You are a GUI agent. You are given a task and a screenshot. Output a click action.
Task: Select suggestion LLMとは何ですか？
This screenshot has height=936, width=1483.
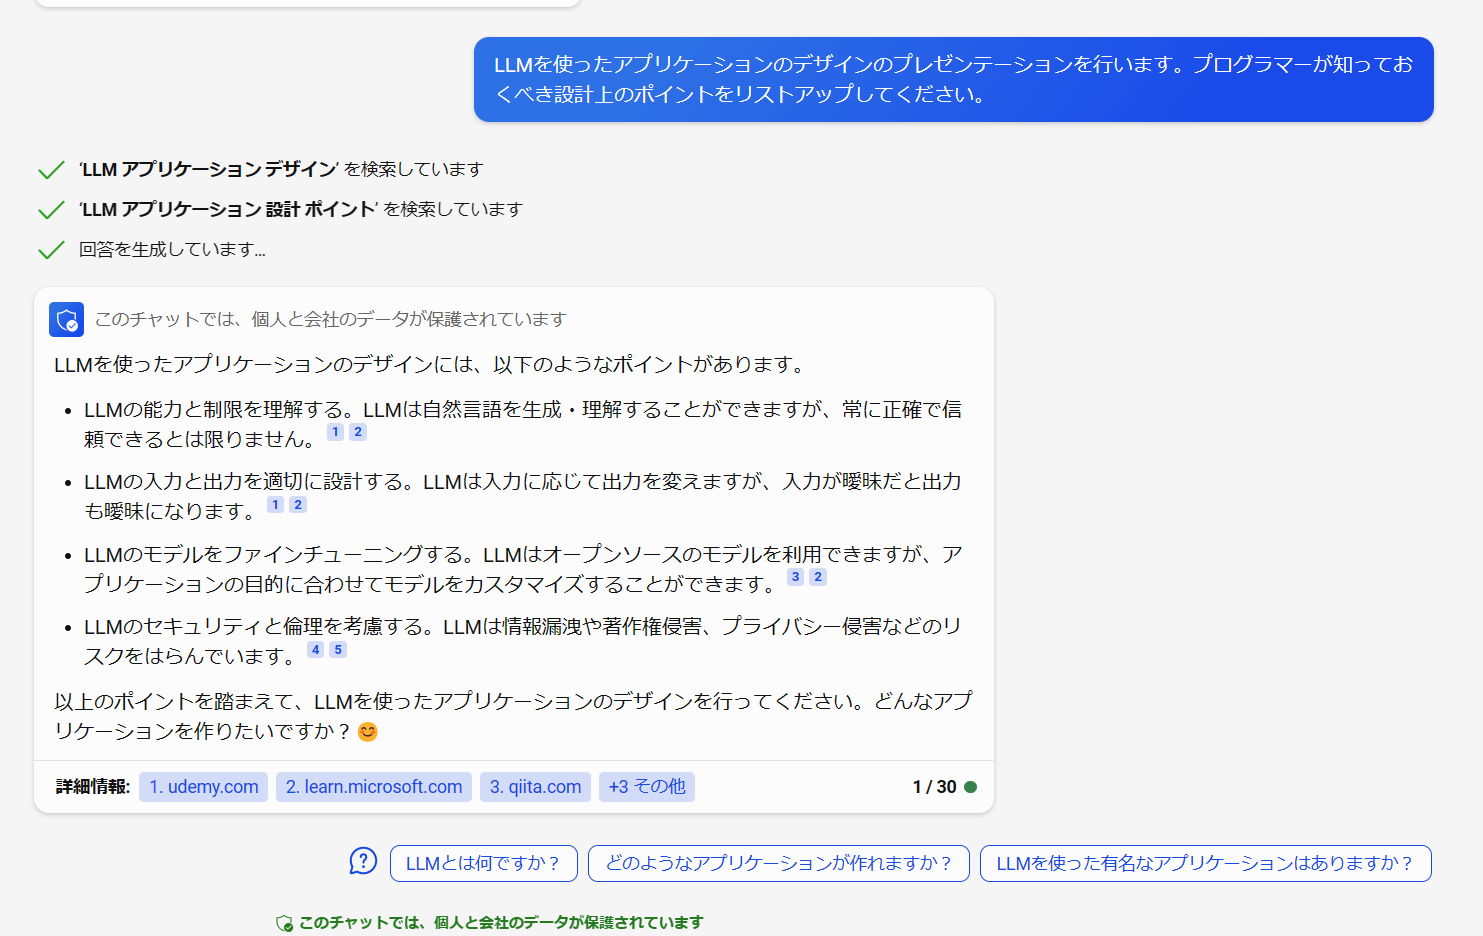(484, 863)
